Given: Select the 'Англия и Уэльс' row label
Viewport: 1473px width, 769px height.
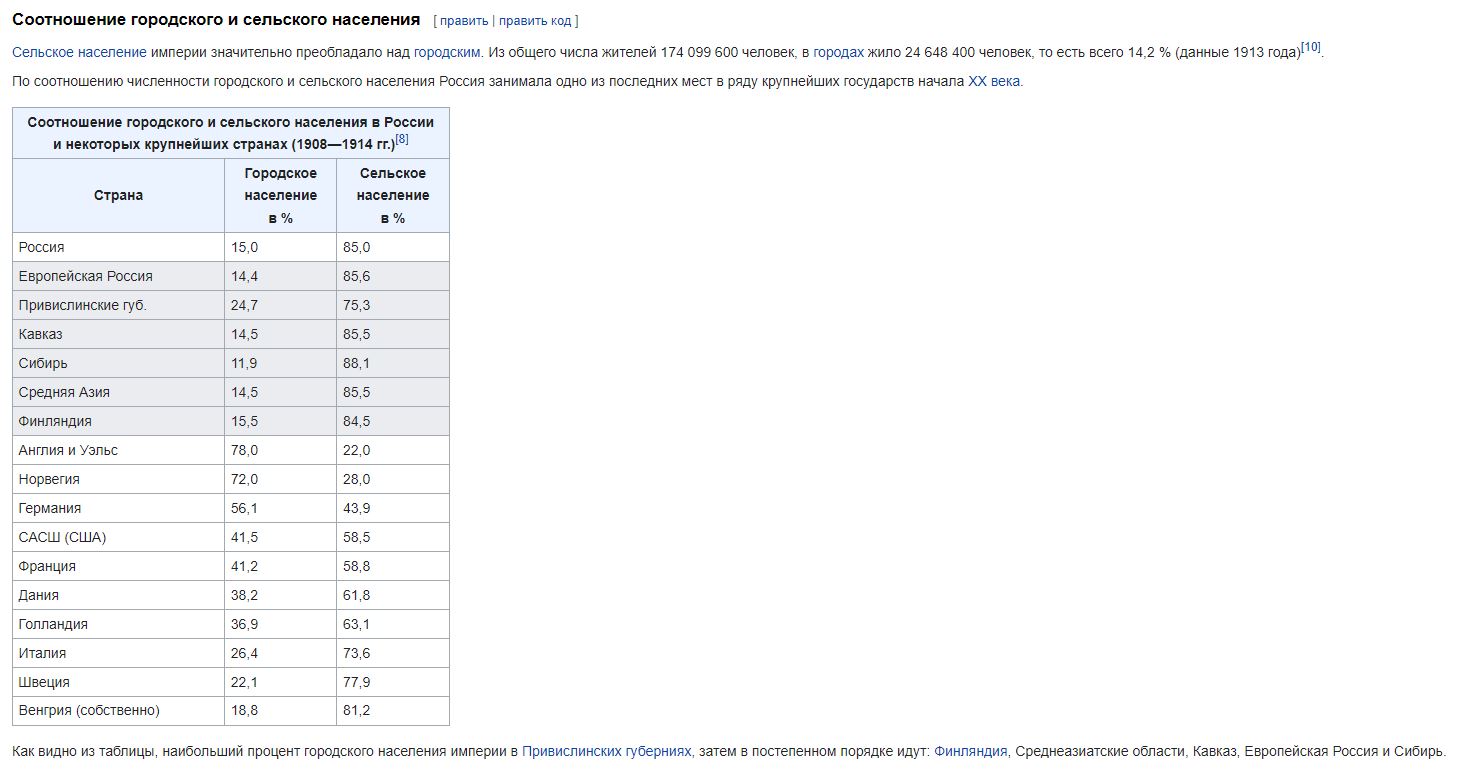Looking at the screenshot, I should pos(68,450).
